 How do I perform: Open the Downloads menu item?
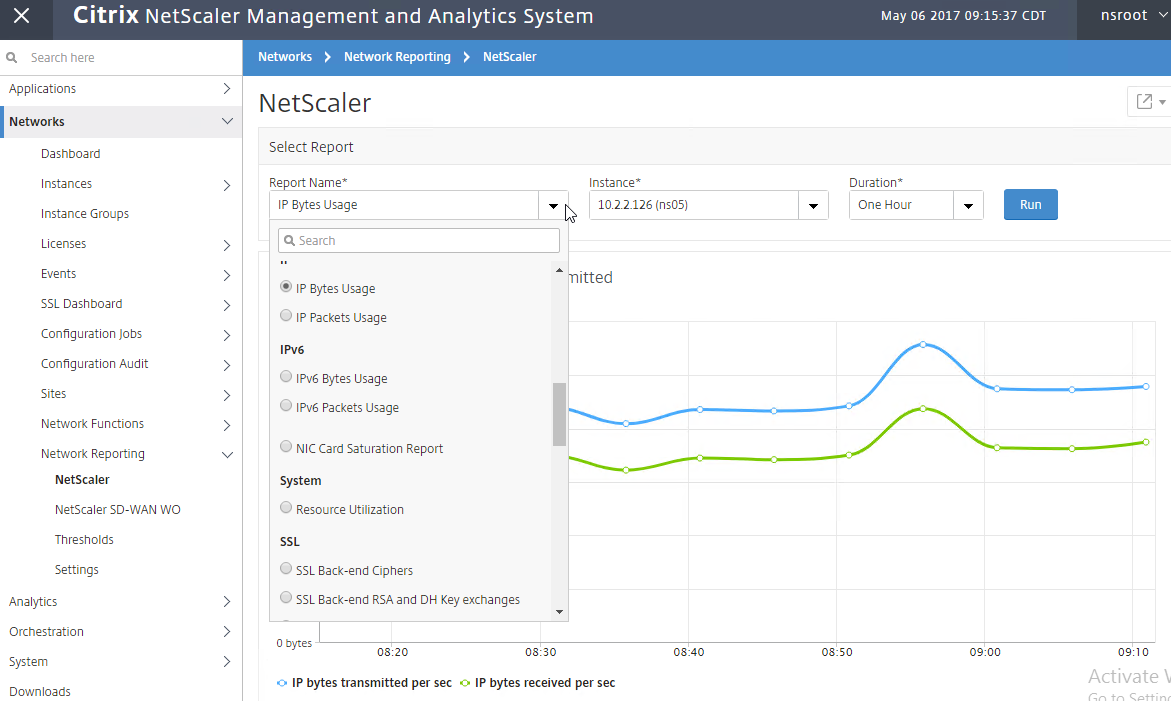(x=40, y=691)
